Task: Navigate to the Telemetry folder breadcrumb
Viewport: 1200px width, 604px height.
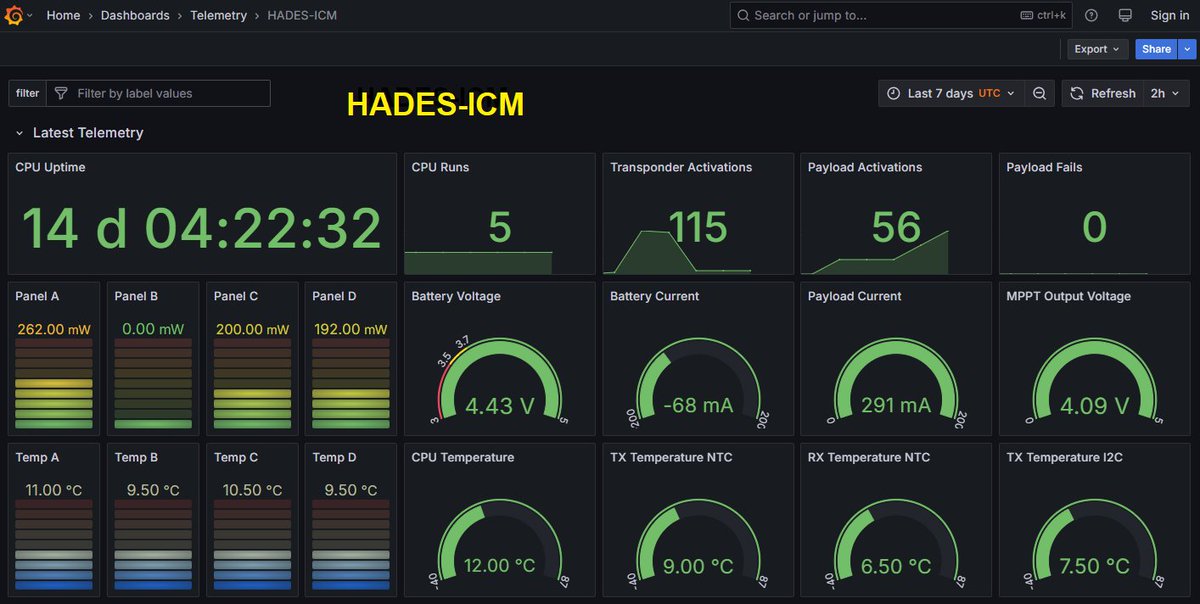Action: tap(218, 15)
